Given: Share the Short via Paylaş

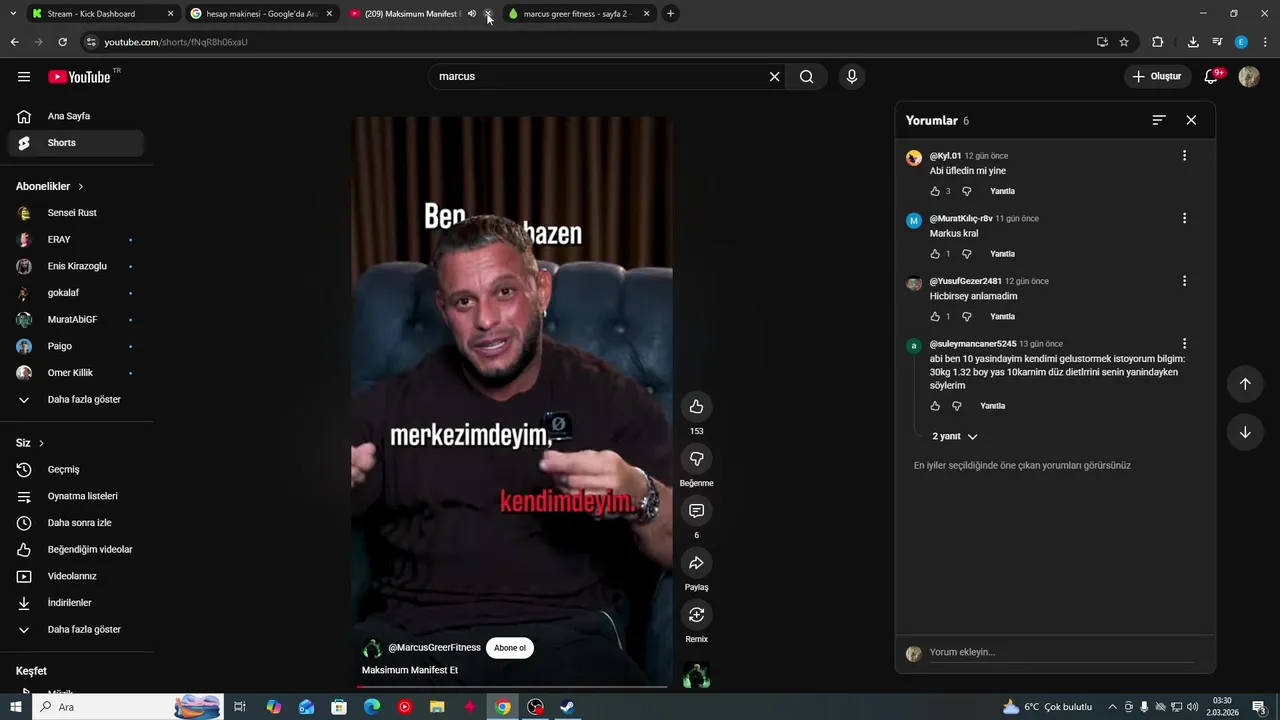Looking at the screenshot, I should 696,562.
